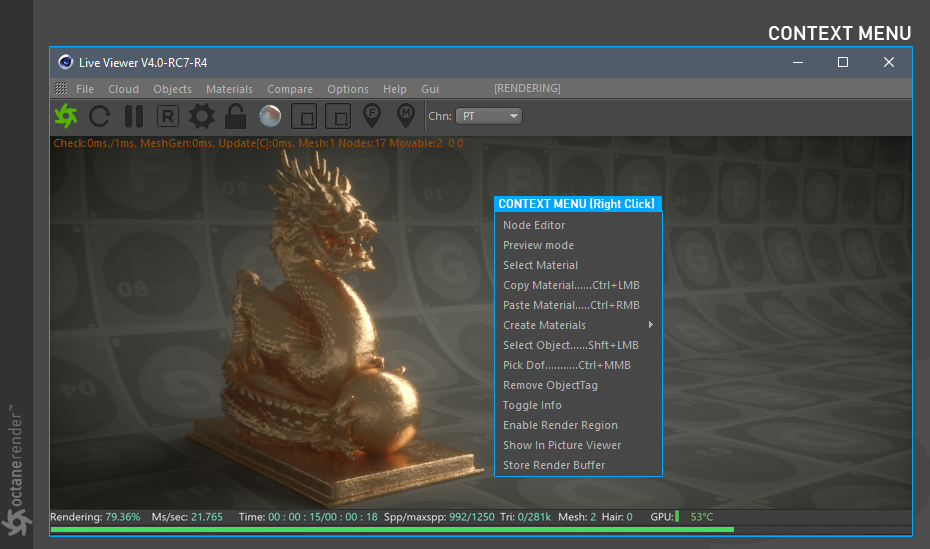Screen dimensions: 930x549
Task: Open the Materials menu
Action: pos(230,89)
